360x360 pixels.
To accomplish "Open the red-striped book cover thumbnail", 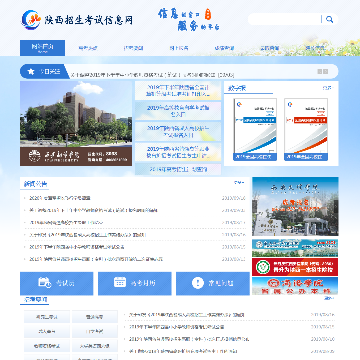I will [x=306, y=129].
